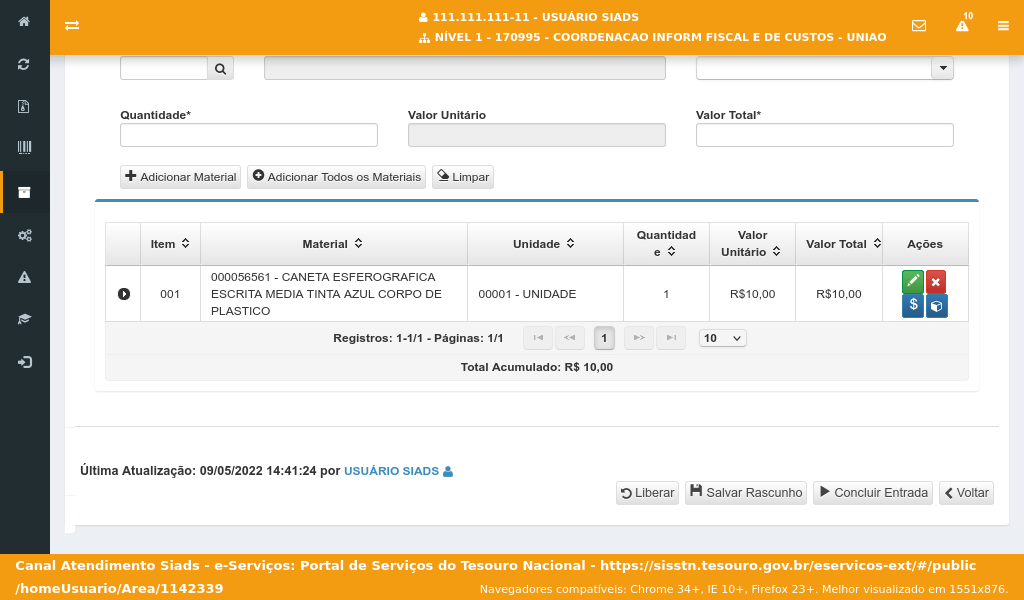Open the barcode sidebar icon
This screenshot has height=600, width=1024.
pyautogui.click(x=24, y=148)
